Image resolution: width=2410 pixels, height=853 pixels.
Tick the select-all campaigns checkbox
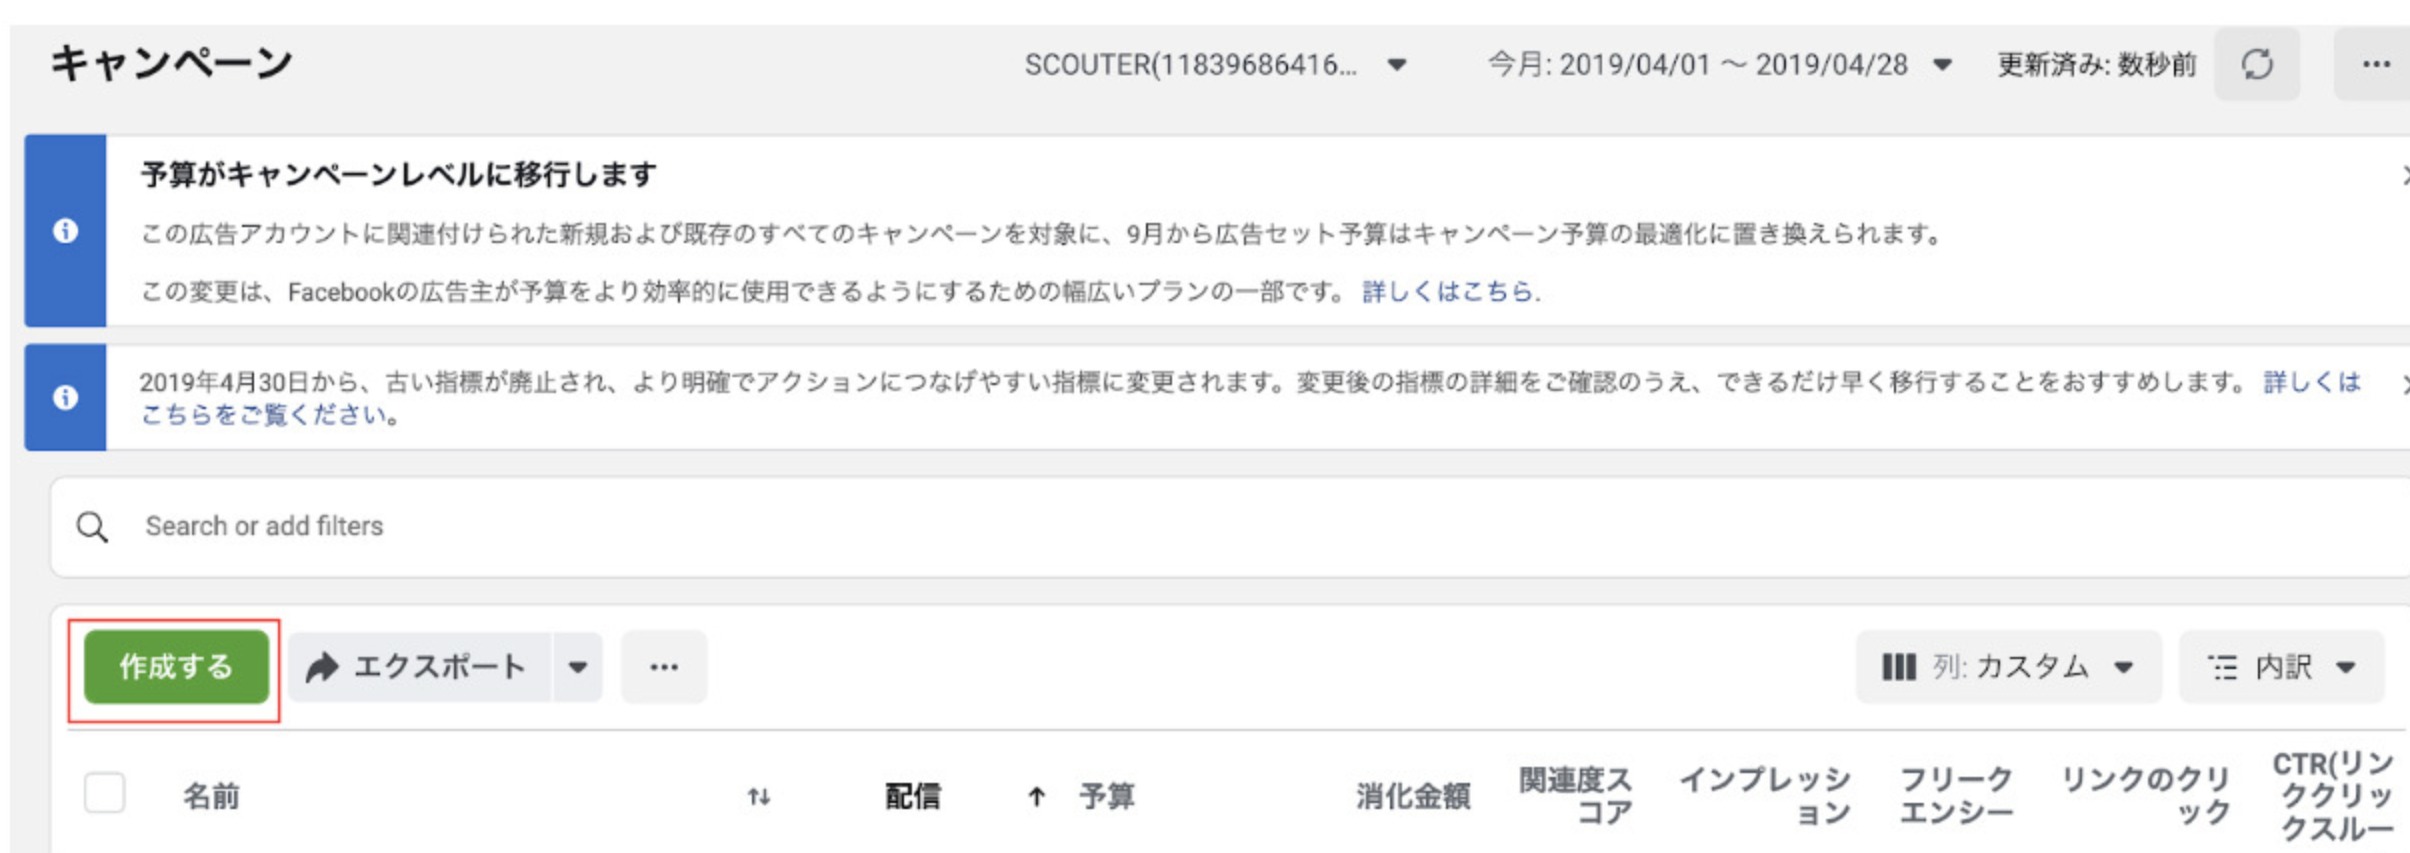(105, 794)
